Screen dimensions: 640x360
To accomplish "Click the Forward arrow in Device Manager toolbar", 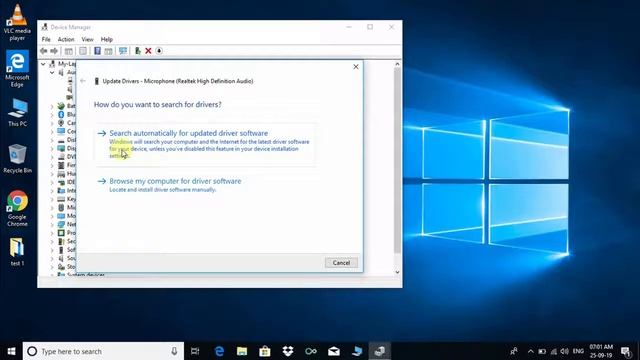I will pyautogui.click(x=54, y=51).
